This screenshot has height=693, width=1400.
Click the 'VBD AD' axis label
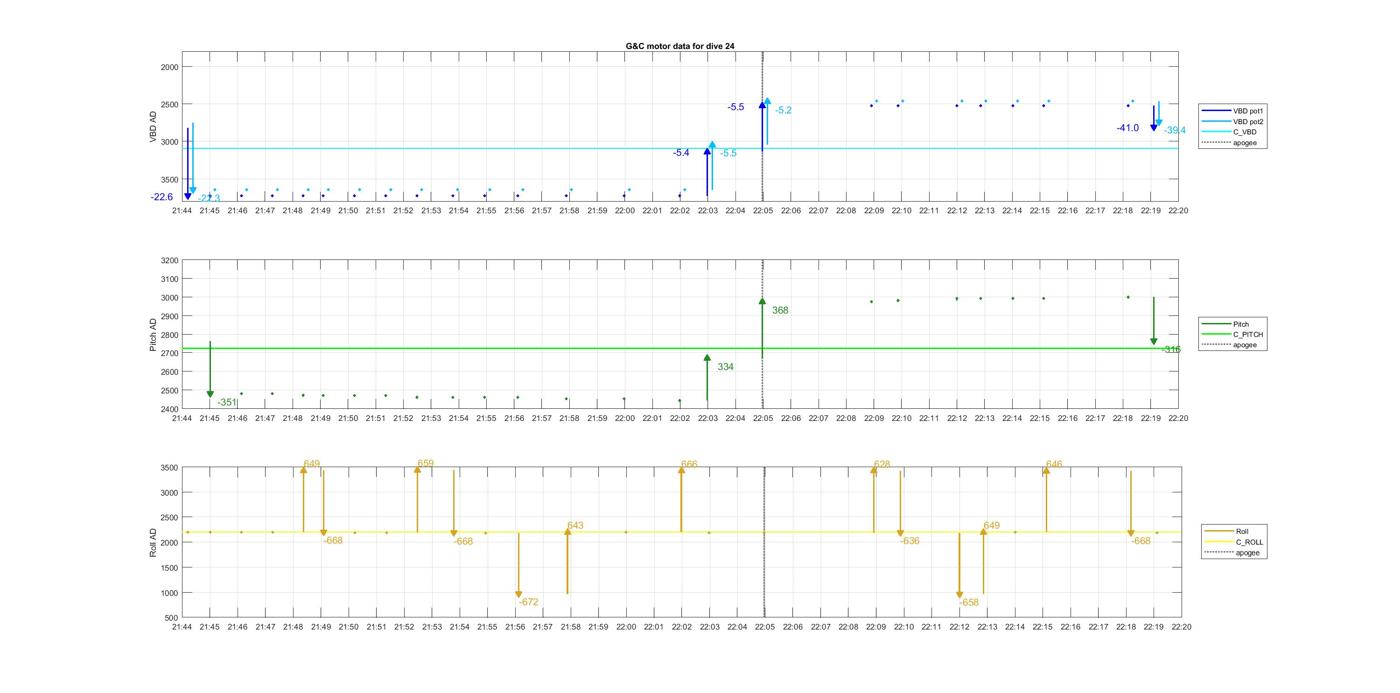pos(153,126)
